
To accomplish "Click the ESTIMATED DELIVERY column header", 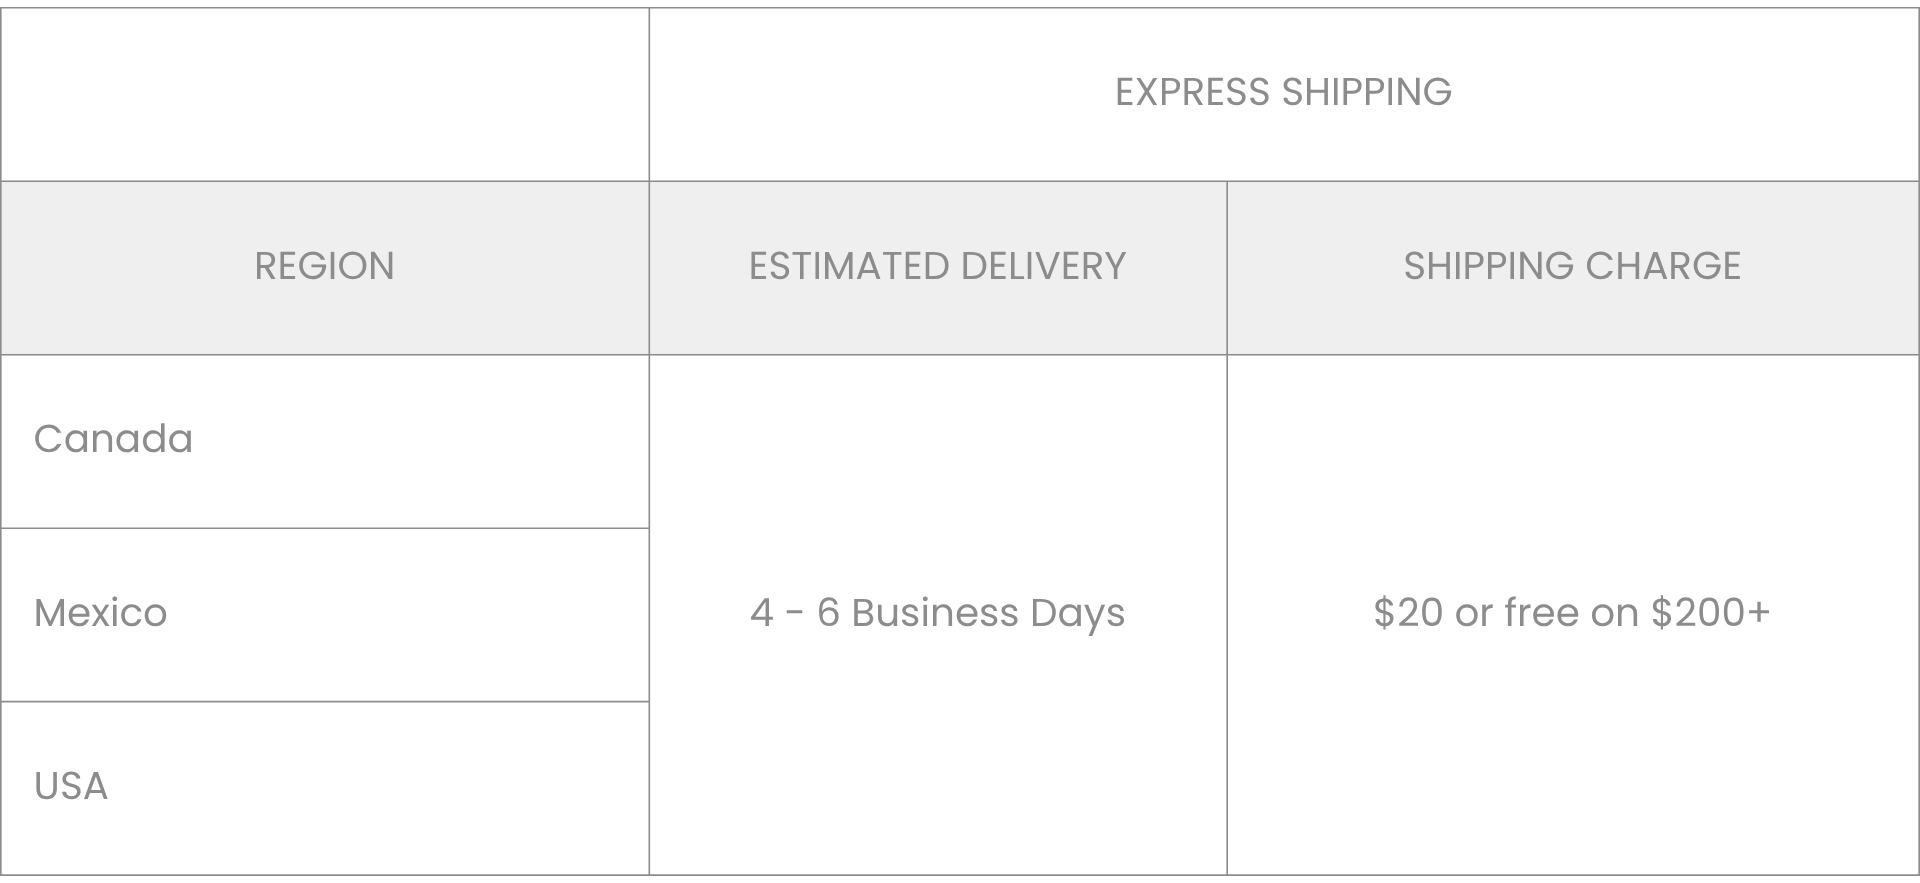I will (x=937, y=266).
